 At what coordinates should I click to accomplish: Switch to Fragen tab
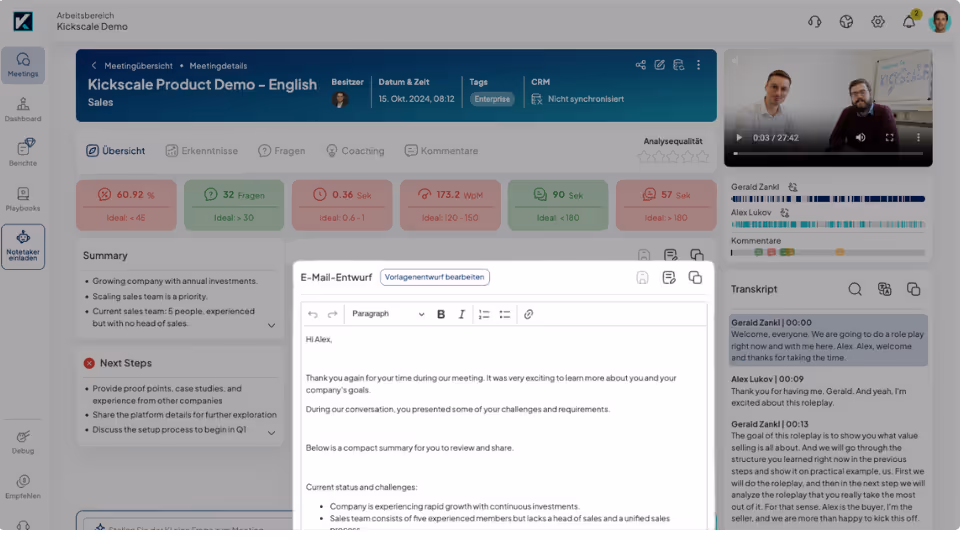(282, 151)
